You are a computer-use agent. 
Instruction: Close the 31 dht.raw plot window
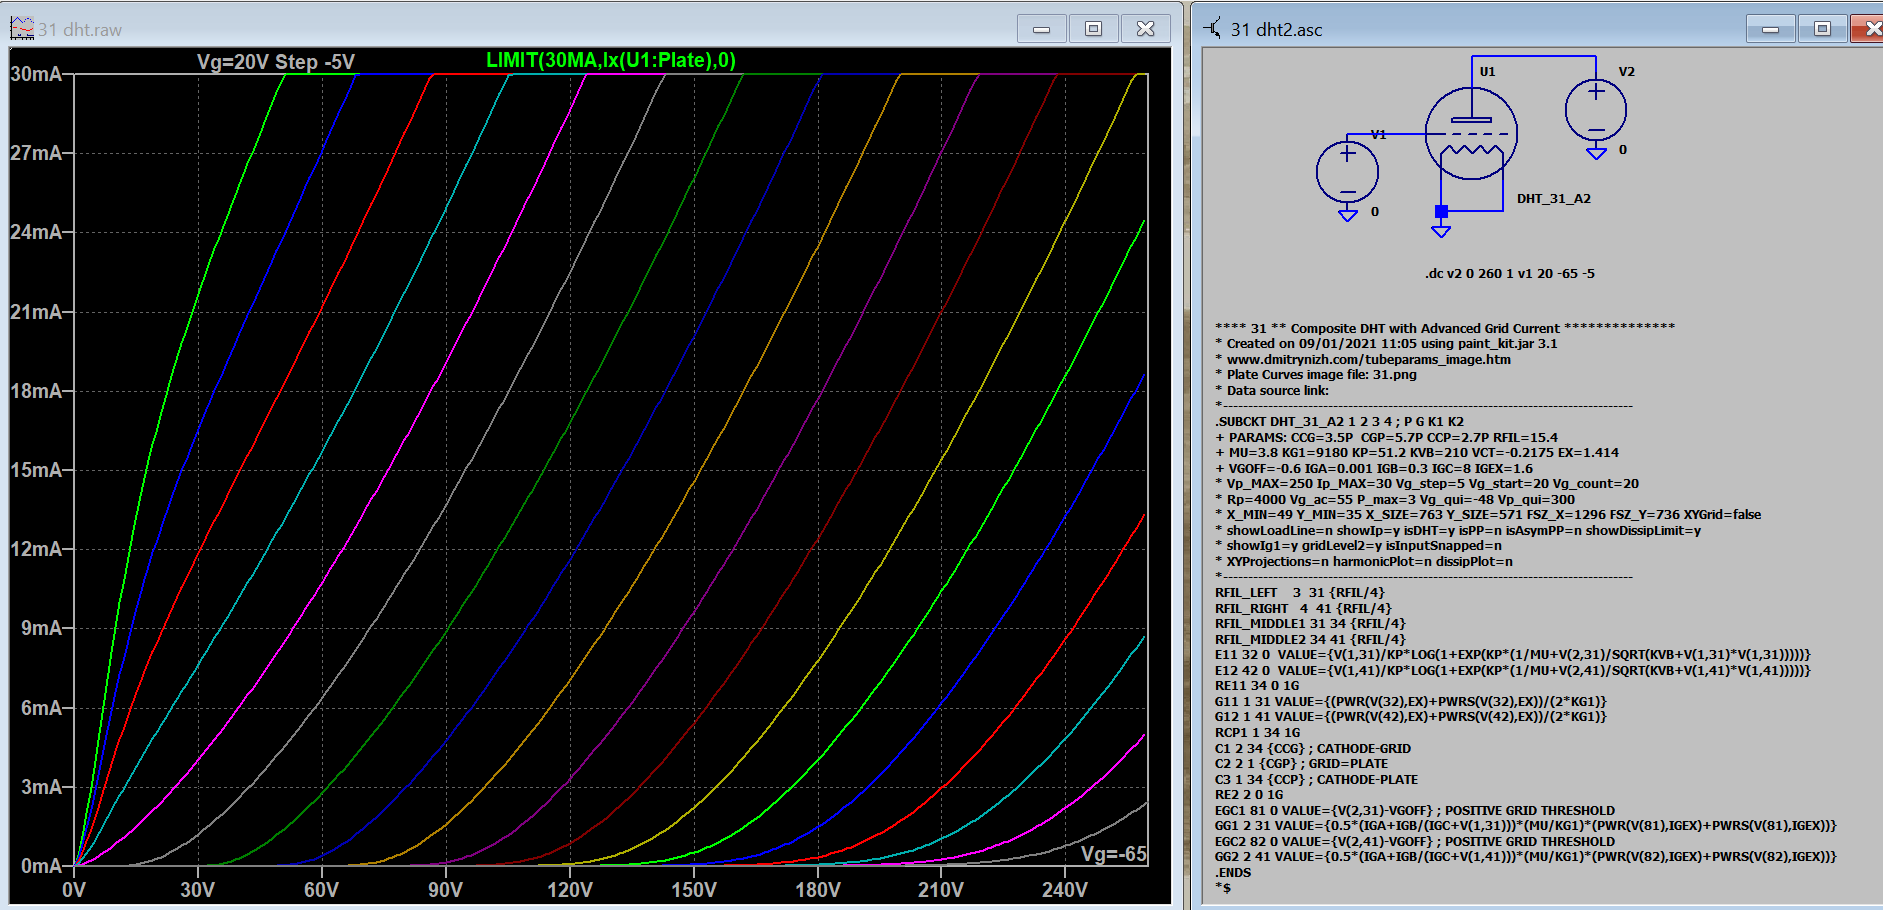point(1146,29)
